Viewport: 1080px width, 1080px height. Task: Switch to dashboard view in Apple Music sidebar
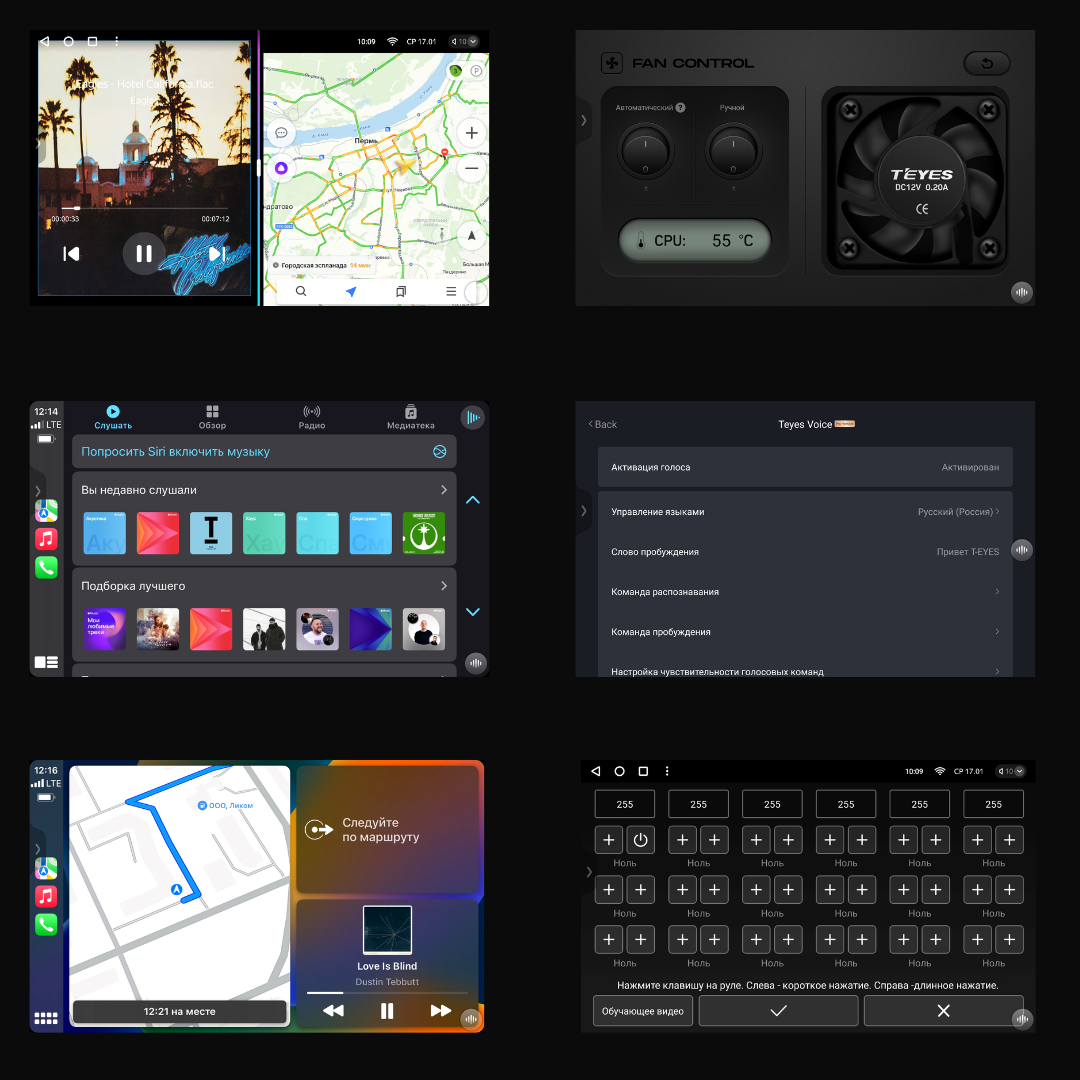pos(46,662)
